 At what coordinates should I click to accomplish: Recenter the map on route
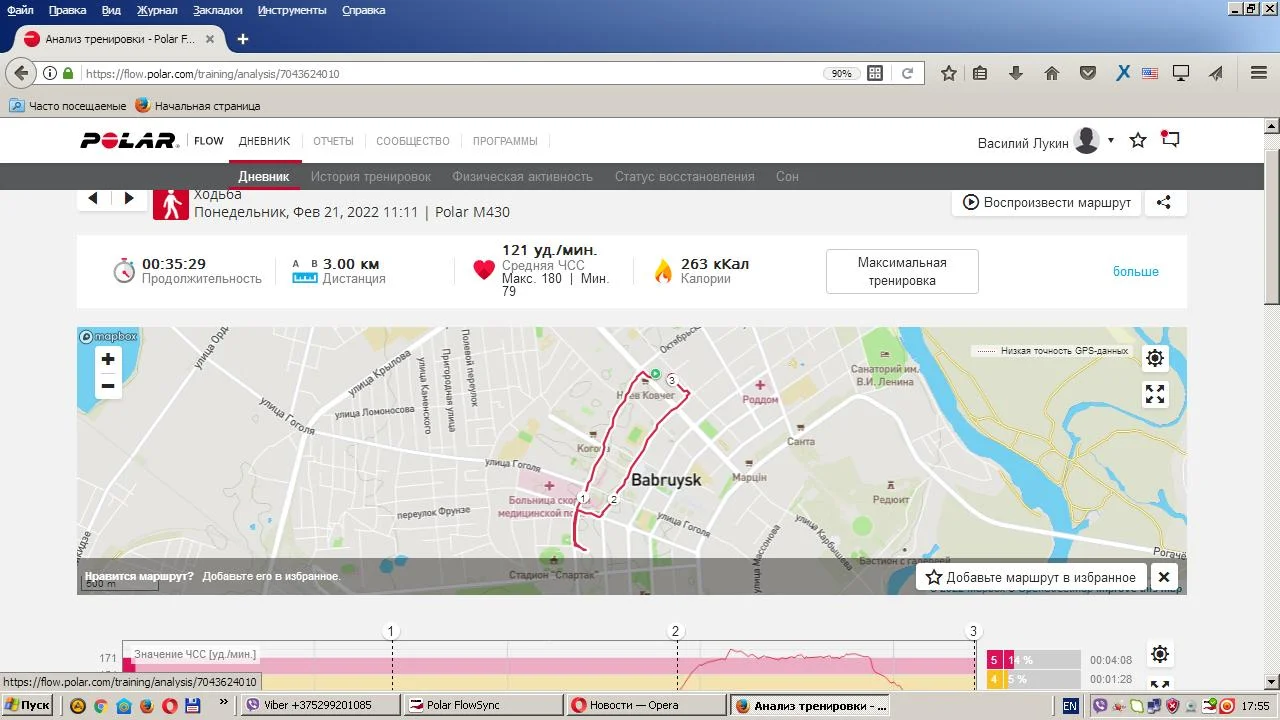[x=1155, y=358]
